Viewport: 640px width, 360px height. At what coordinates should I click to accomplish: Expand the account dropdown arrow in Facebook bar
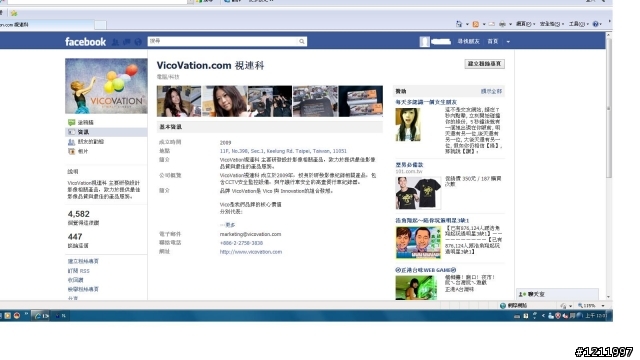click(508, 42)
